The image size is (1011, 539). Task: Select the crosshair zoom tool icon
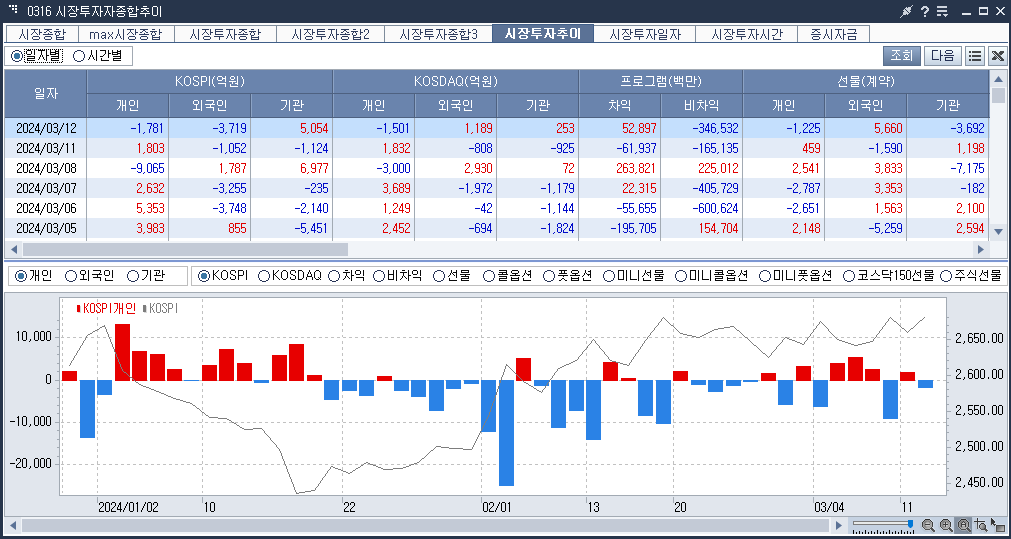click(x=981, y=525)
